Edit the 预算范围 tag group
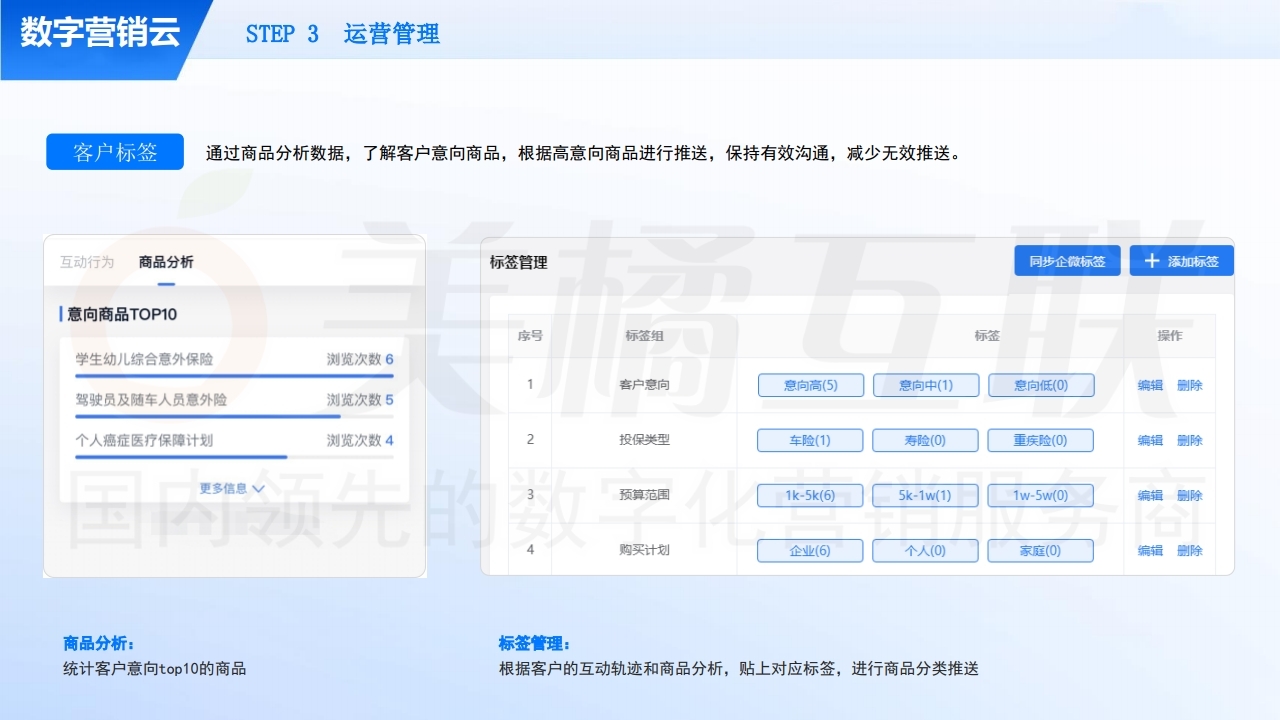Viewport: 1280px width, 720px height. click(x=1150, y=495)
